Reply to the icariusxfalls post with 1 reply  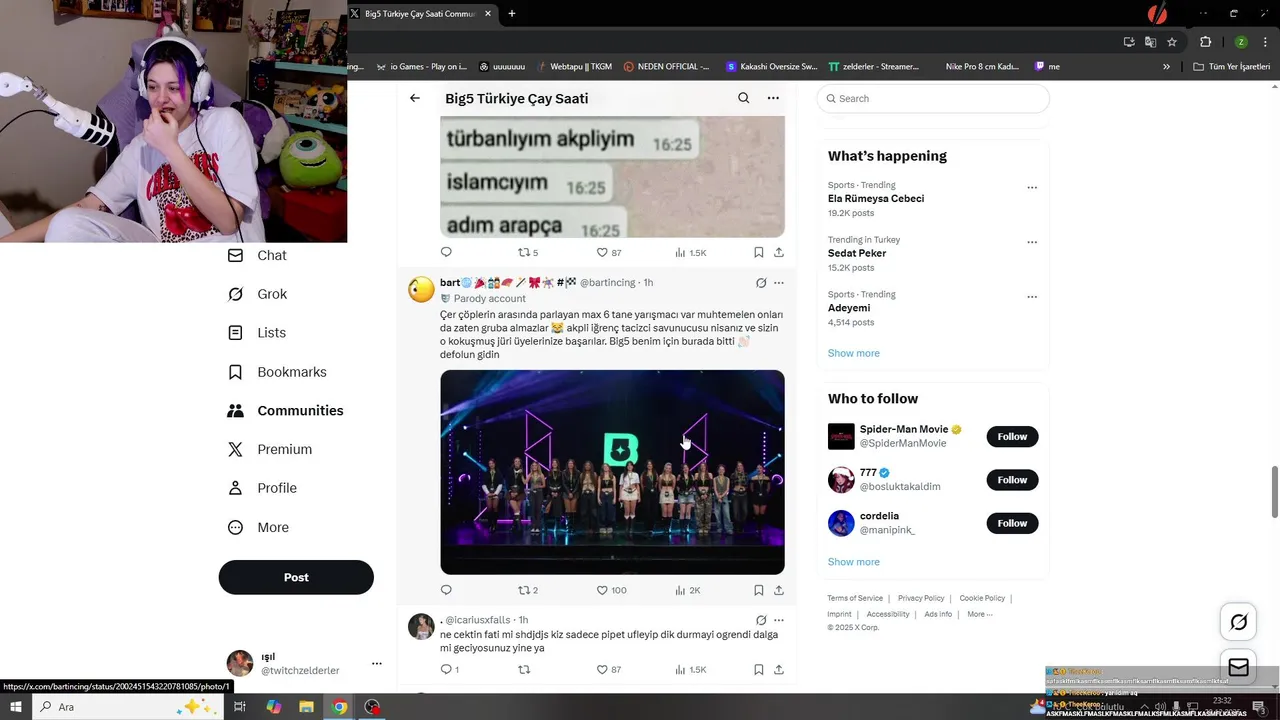click(x=450, y=669)
